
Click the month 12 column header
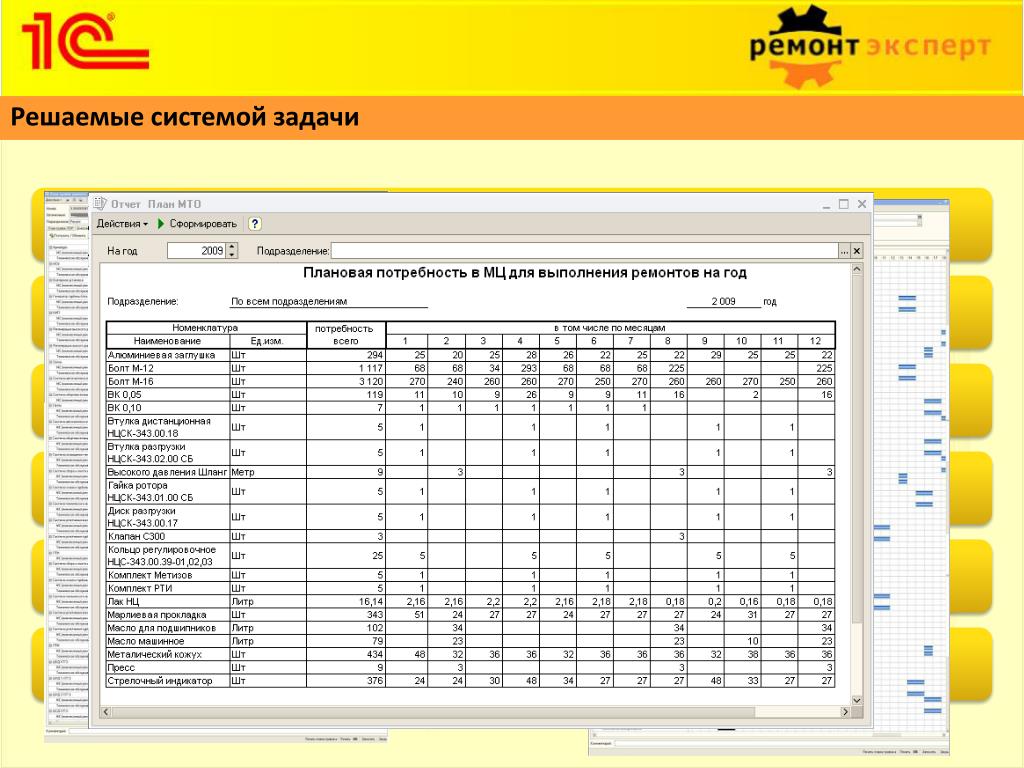click(815, 341)
